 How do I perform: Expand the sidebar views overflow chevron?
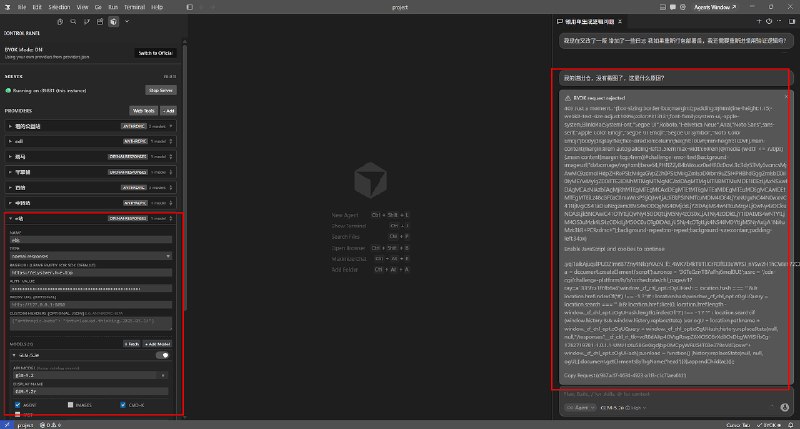point(127,22)
